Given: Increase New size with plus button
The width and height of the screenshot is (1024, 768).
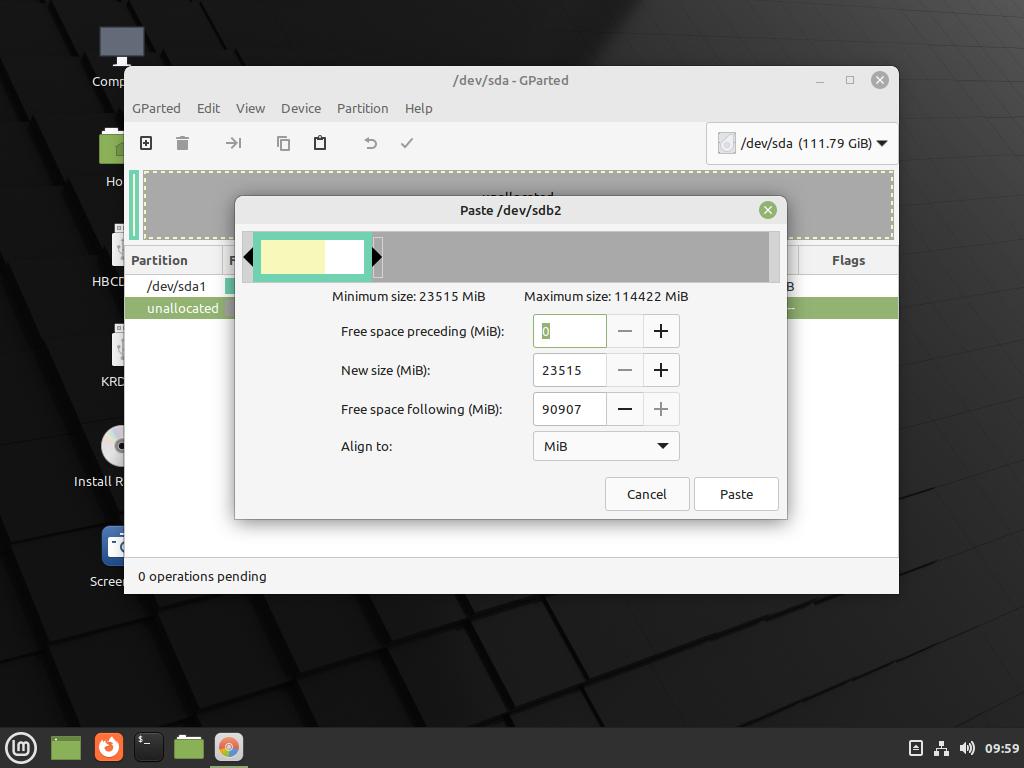Looking at the screenshot, I should 660,370.
